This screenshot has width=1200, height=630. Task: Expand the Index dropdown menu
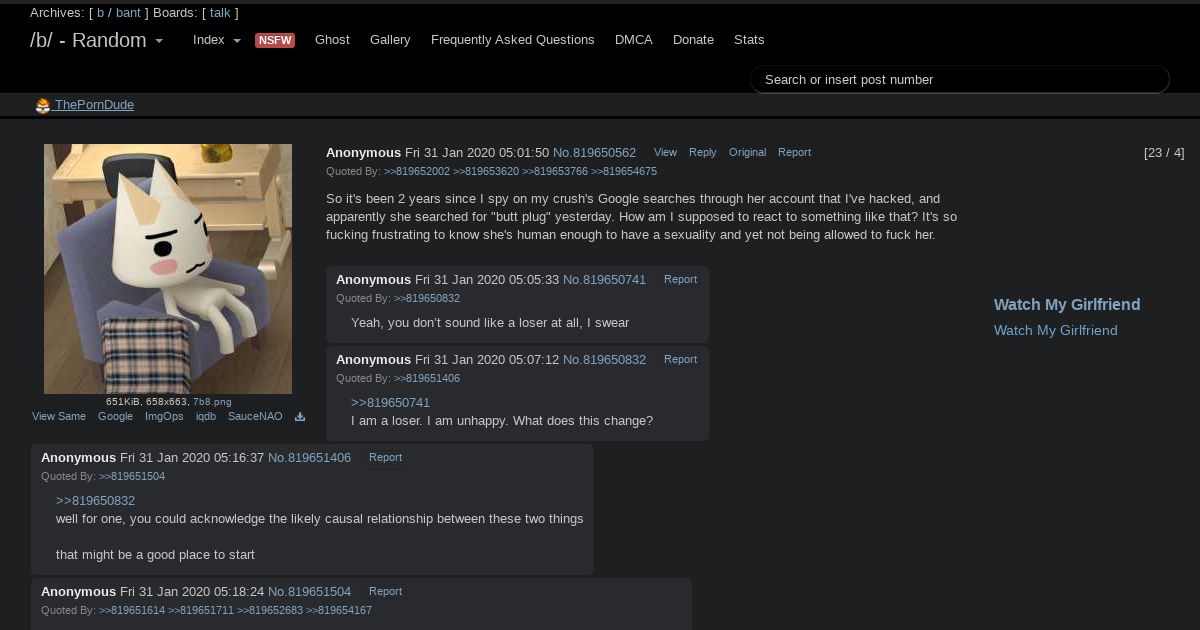click(x=217, y=40)
